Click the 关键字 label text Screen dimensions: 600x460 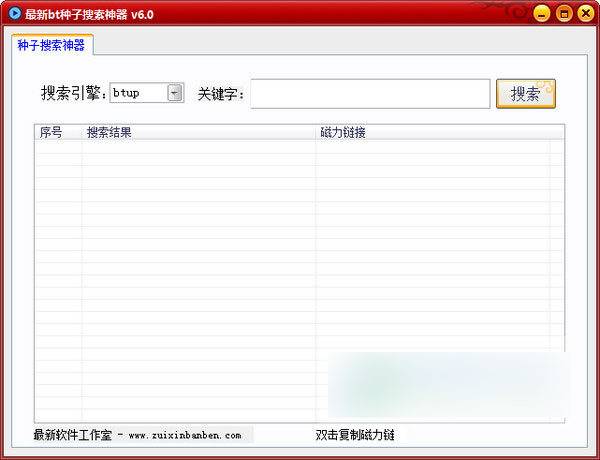(x=221, y=94)
